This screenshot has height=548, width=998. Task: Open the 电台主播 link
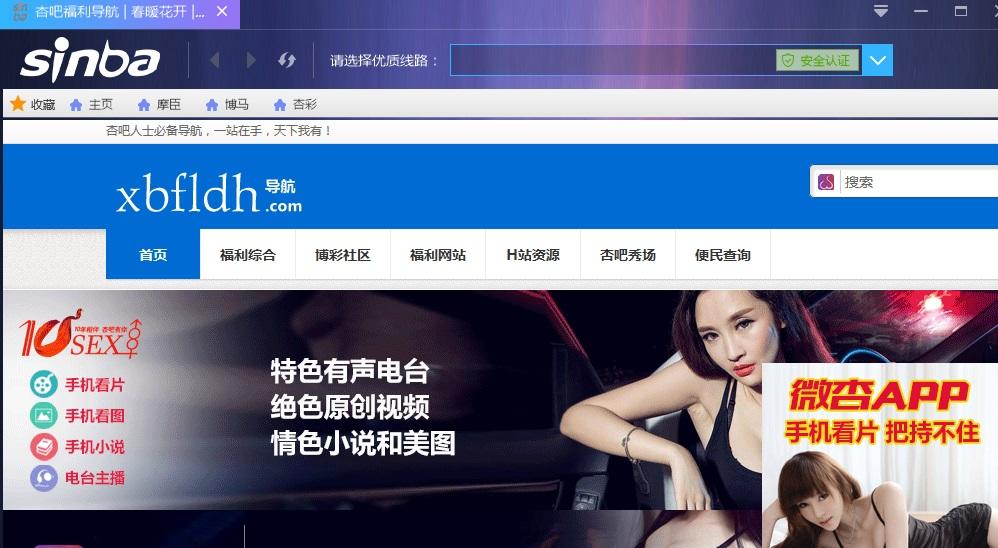[x=95, y=477]
